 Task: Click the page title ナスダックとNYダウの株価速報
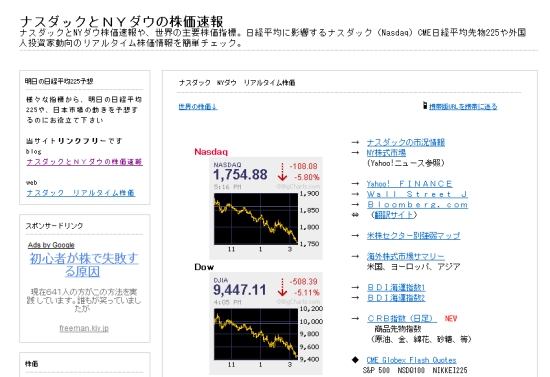click(x=121, y=22)
